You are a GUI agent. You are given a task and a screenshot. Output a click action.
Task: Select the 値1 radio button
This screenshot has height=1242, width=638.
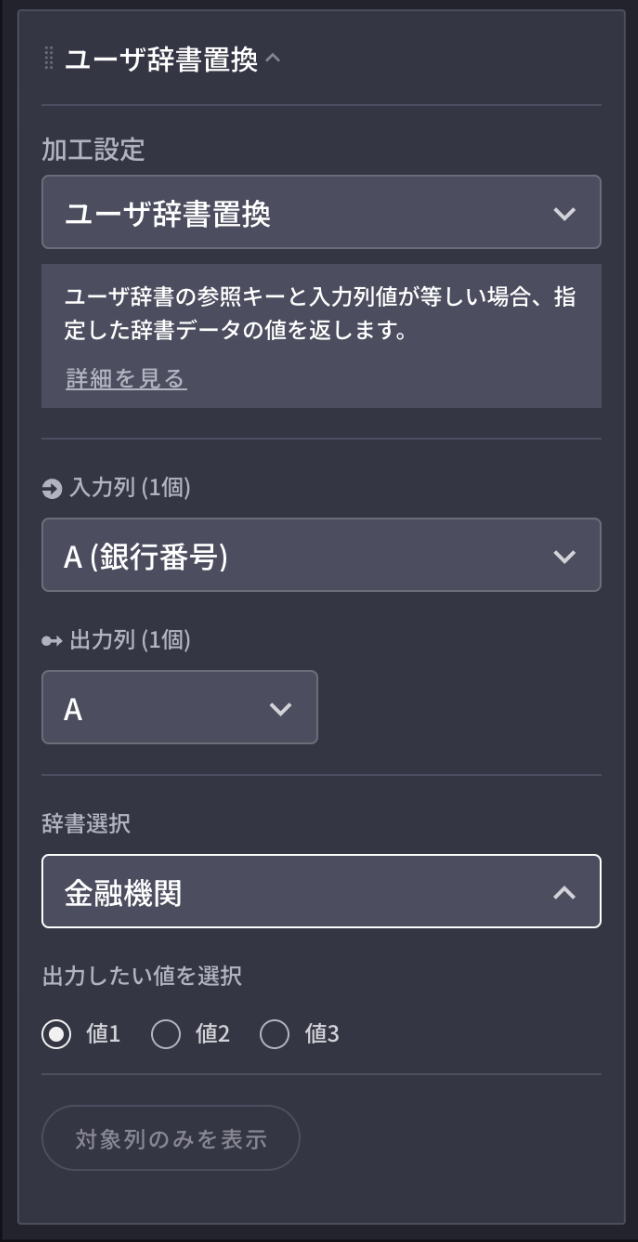pyautogui.click(x=57, y=1034)
